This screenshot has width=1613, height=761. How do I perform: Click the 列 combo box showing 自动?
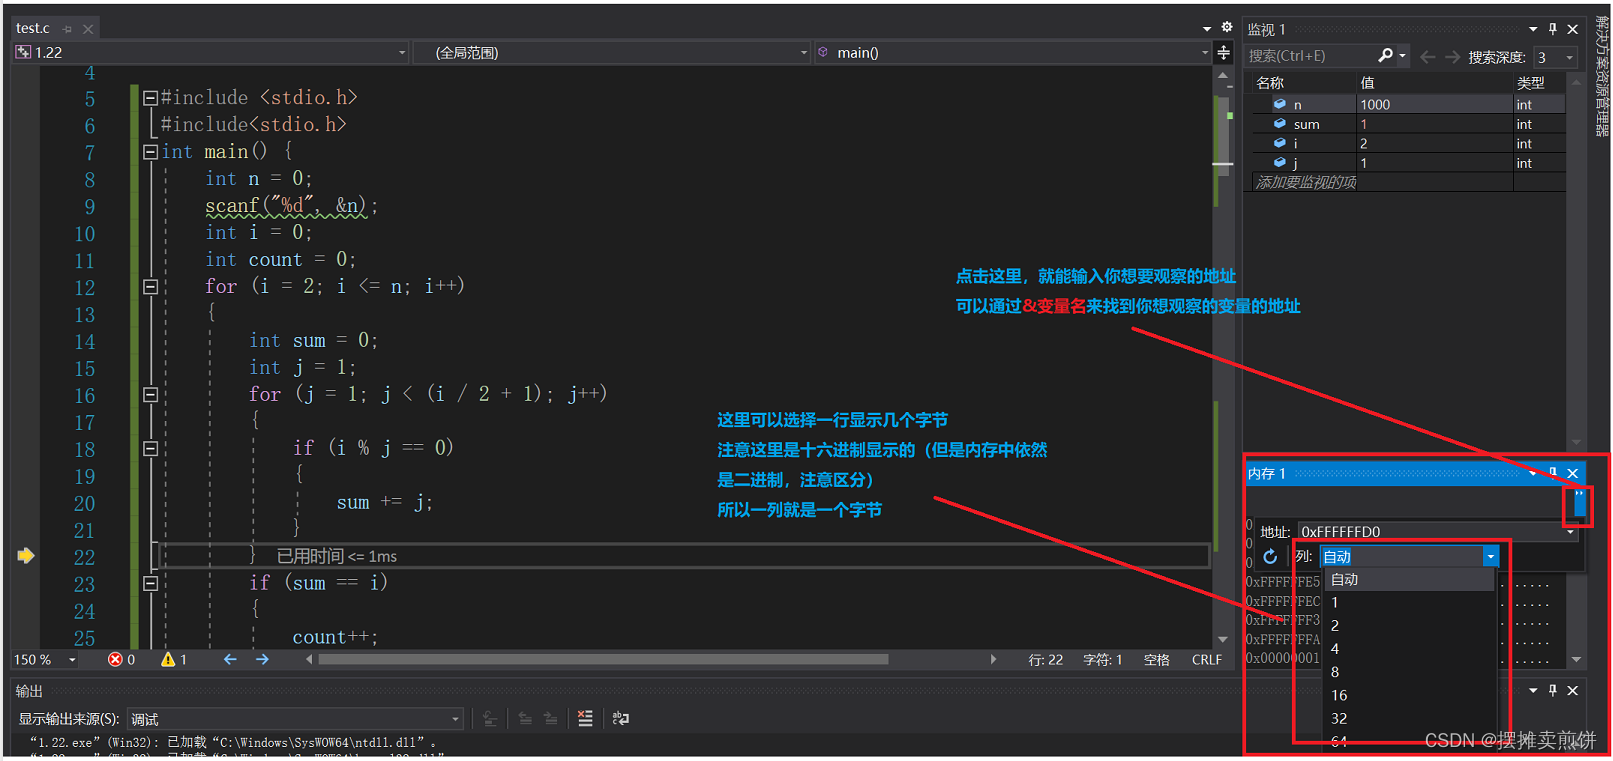tap(1410, 556)
